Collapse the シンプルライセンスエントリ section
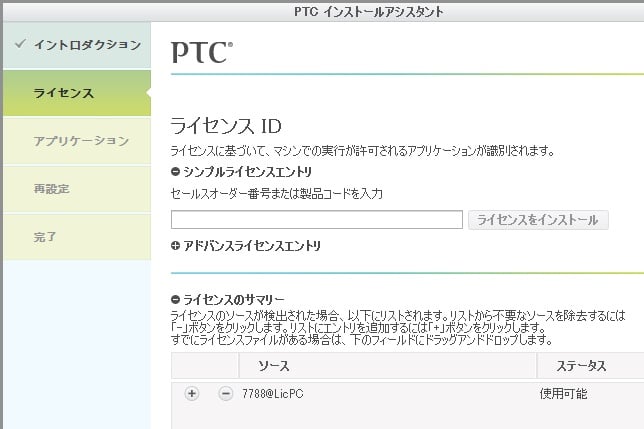 [x=176, y=172]
